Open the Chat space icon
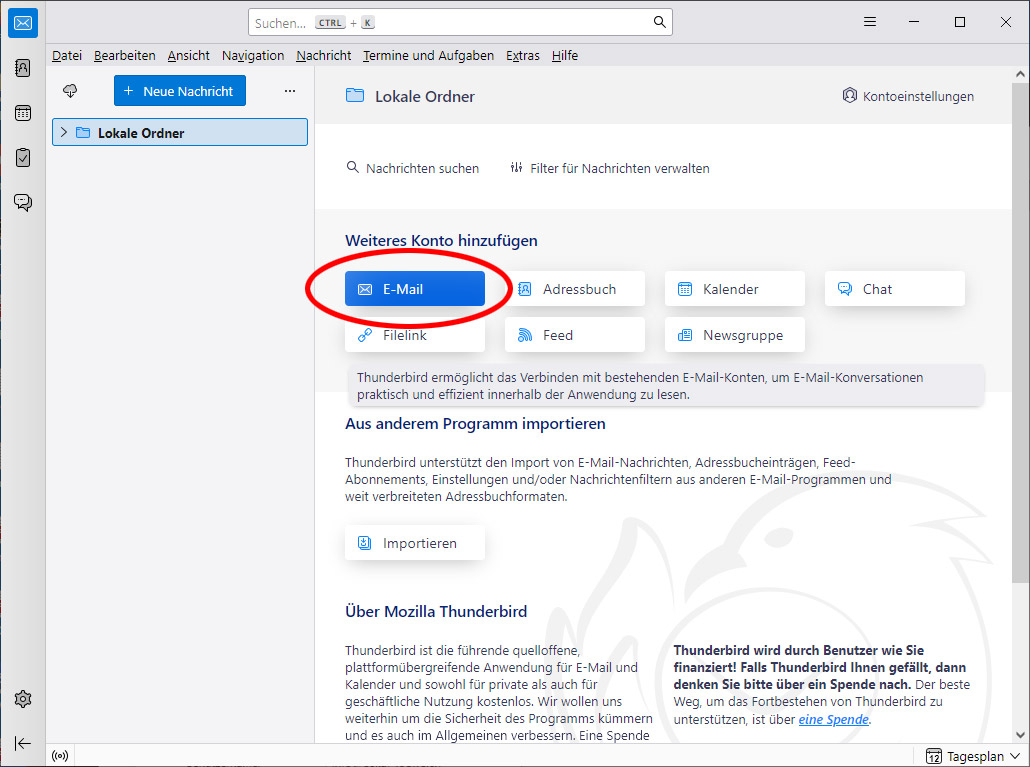 (x=23, y=202)
